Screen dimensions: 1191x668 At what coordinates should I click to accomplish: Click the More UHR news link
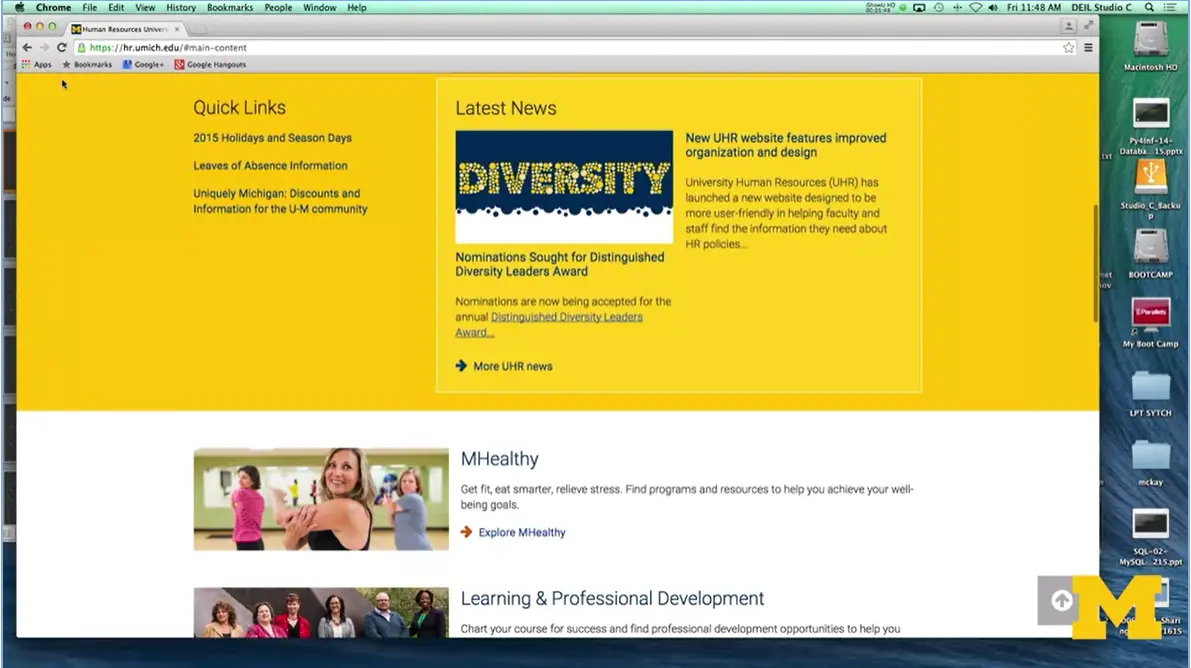pyautogui.click(x=512, y=366)
